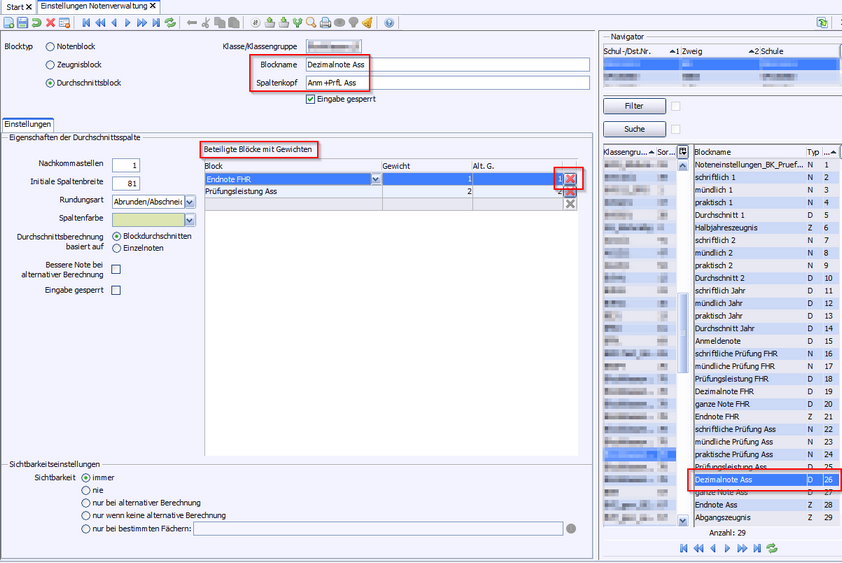Open help with the blue question mark icon
Screen dimensions: 842x563
pos(389,22)
